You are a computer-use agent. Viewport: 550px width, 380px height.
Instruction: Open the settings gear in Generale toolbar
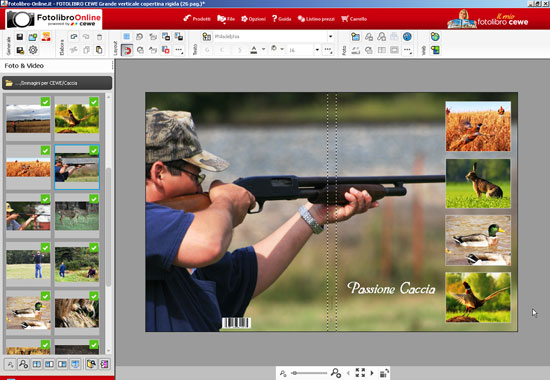[33, 50]
